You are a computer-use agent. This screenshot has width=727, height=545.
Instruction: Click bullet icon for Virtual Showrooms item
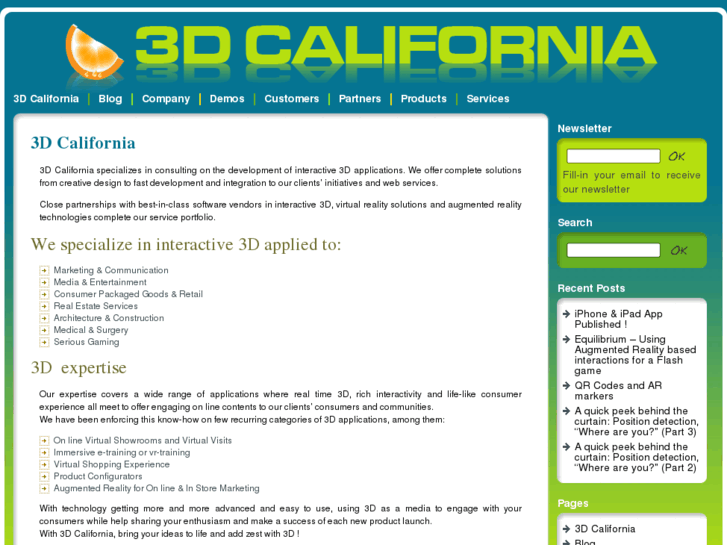[44, 441]
